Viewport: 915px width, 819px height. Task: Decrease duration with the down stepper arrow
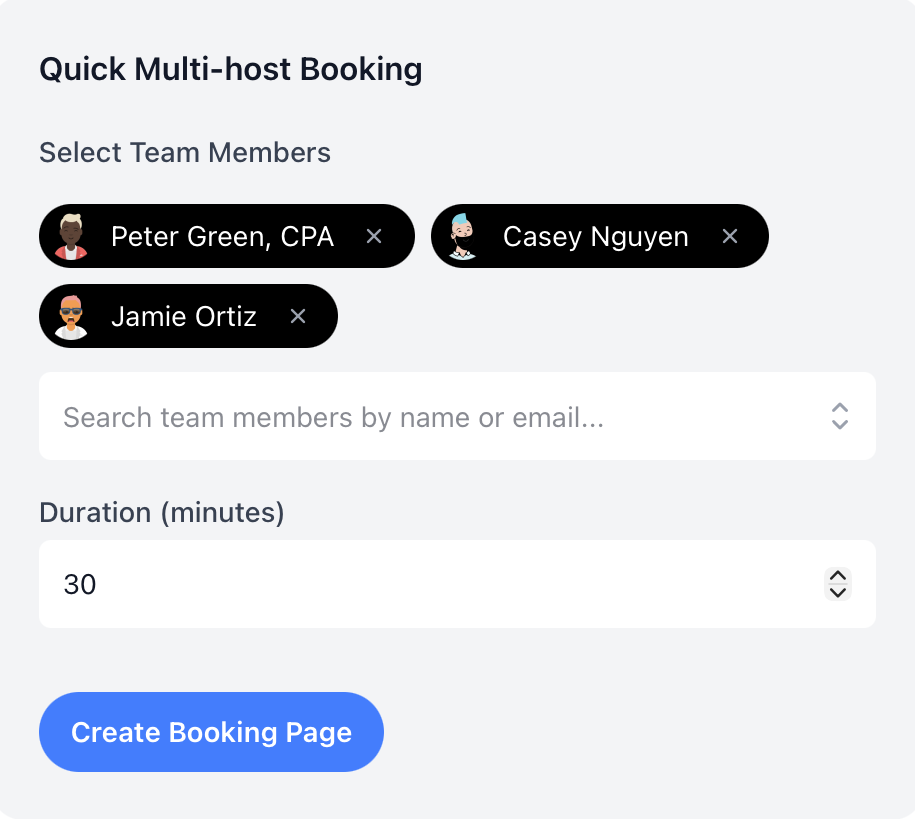(838, 592)
